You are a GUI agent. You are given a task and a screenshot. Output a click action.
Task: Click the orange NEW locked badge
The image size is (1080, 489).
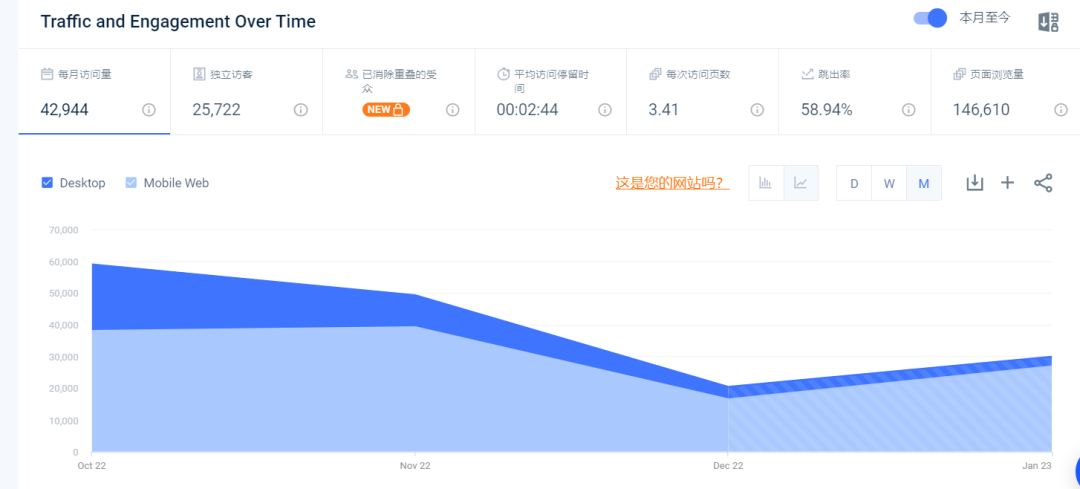coord(386,110)
